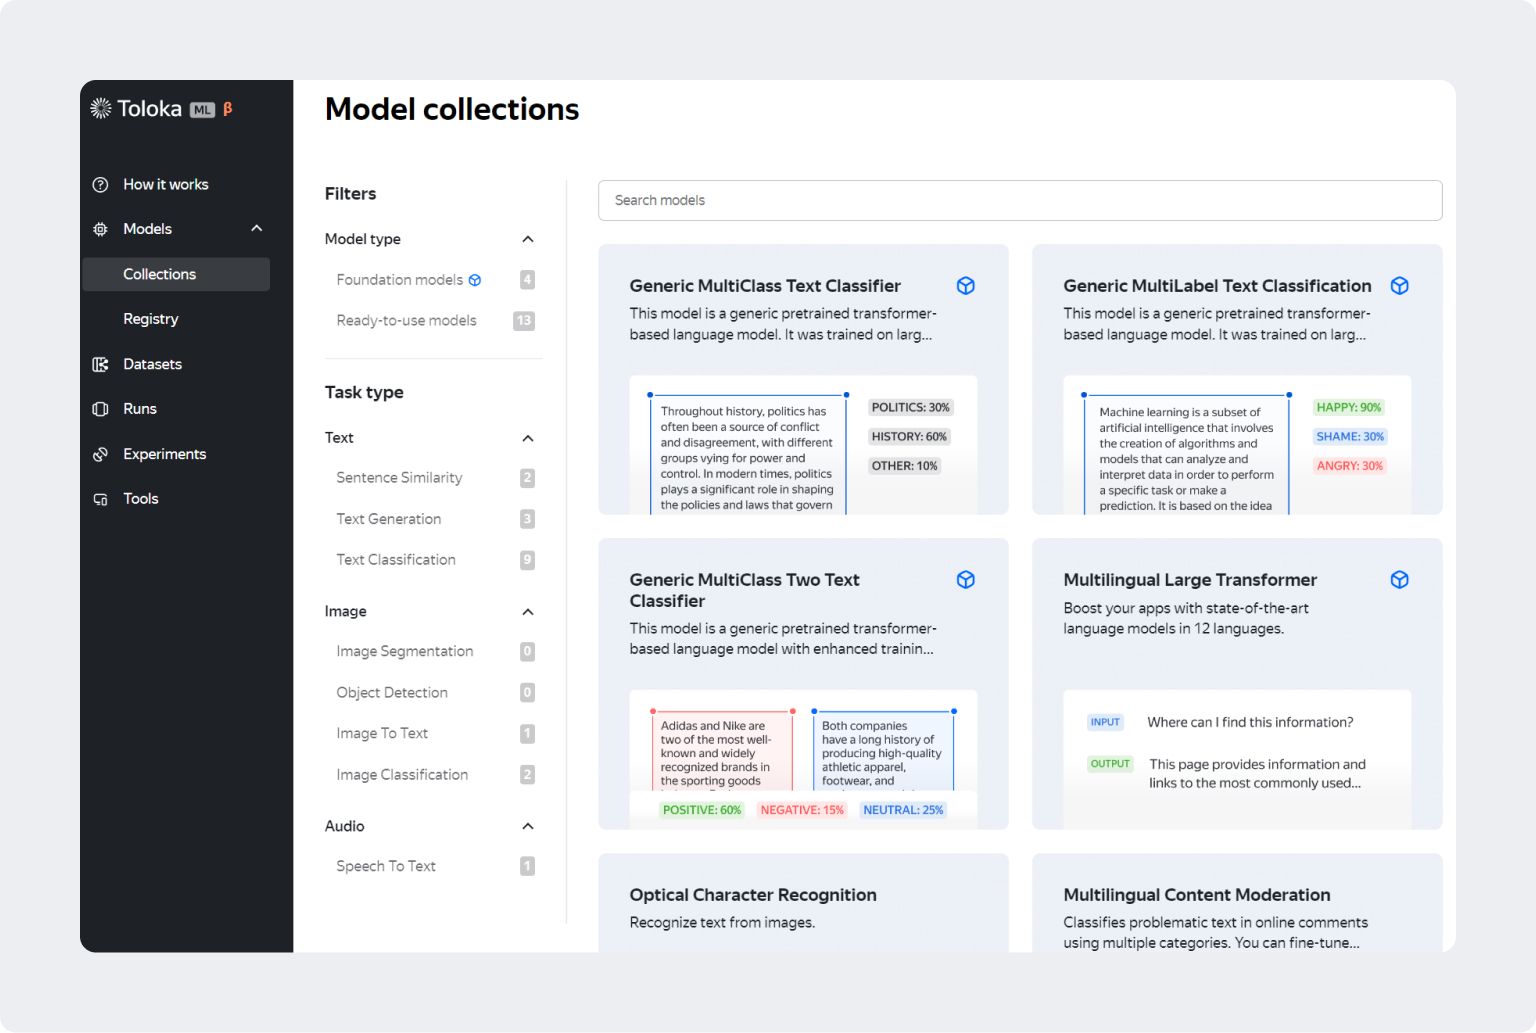Click the HISTORY: 60% tag
This screenshot has height=1033, width=1536.
click(909, 437)
